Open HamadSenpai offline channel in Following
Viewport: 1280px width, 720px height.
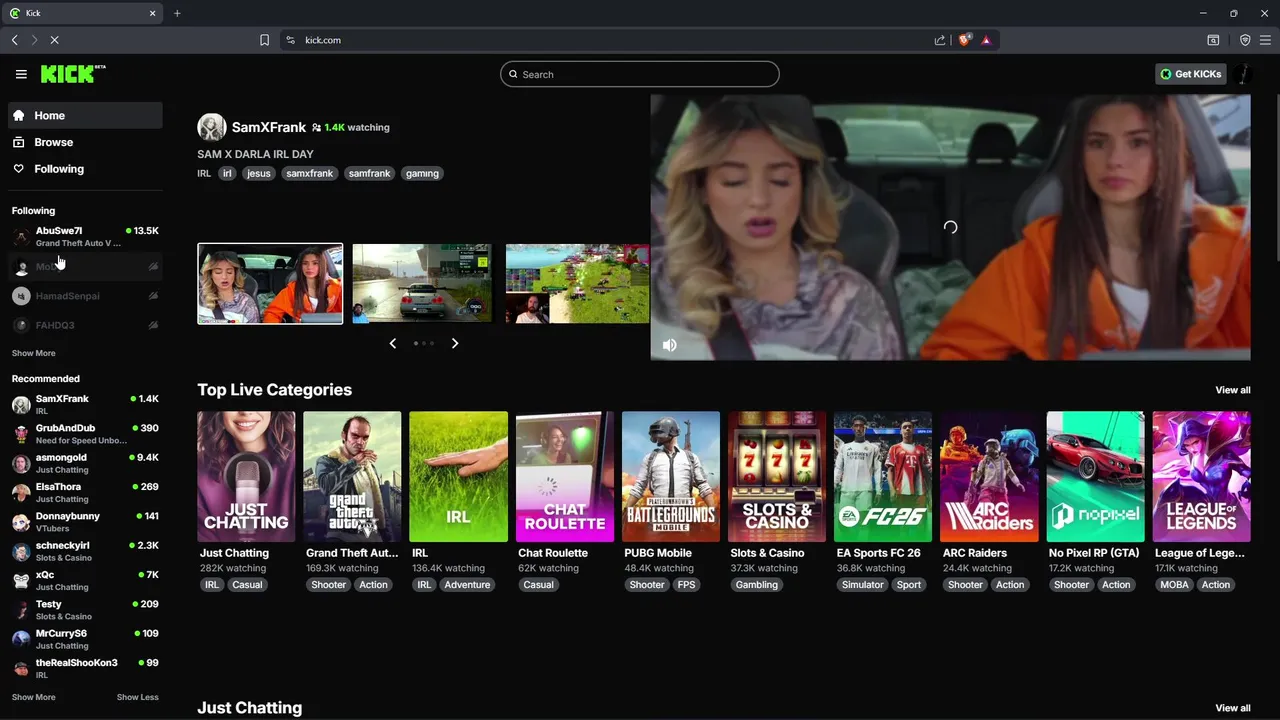pos(85,296)
